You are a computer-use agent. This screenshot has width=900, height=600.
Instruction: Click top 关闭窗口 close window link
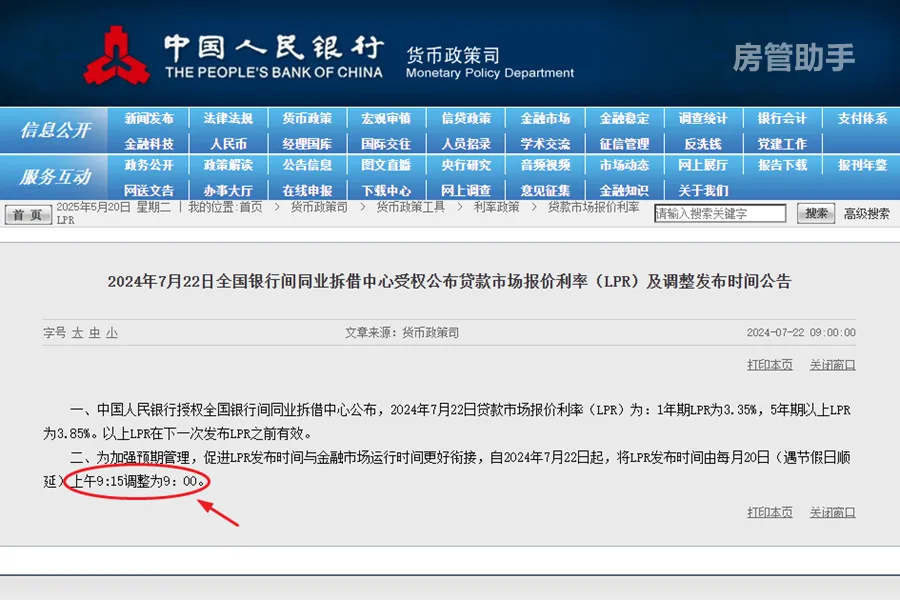point(832,365)
